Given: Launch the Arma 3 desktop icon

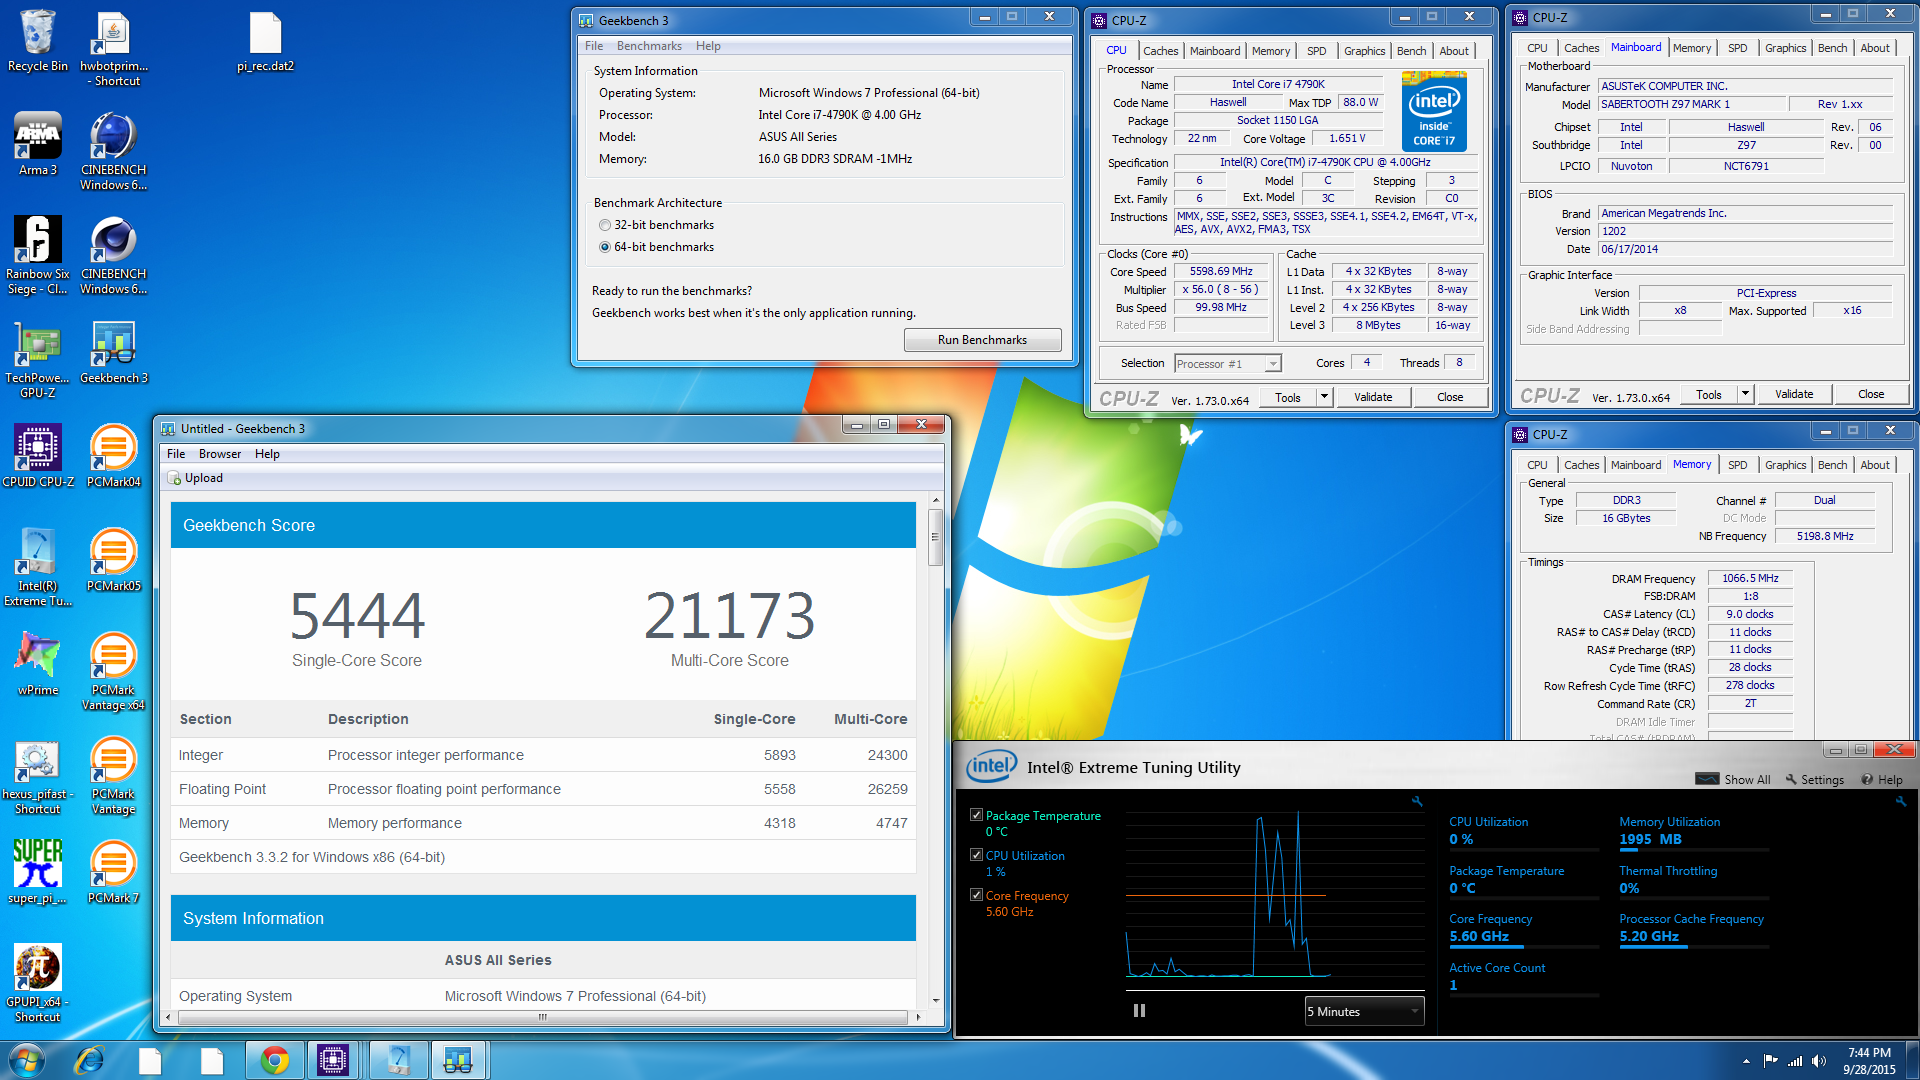Looking at the screenshot, I should [37, 144].
